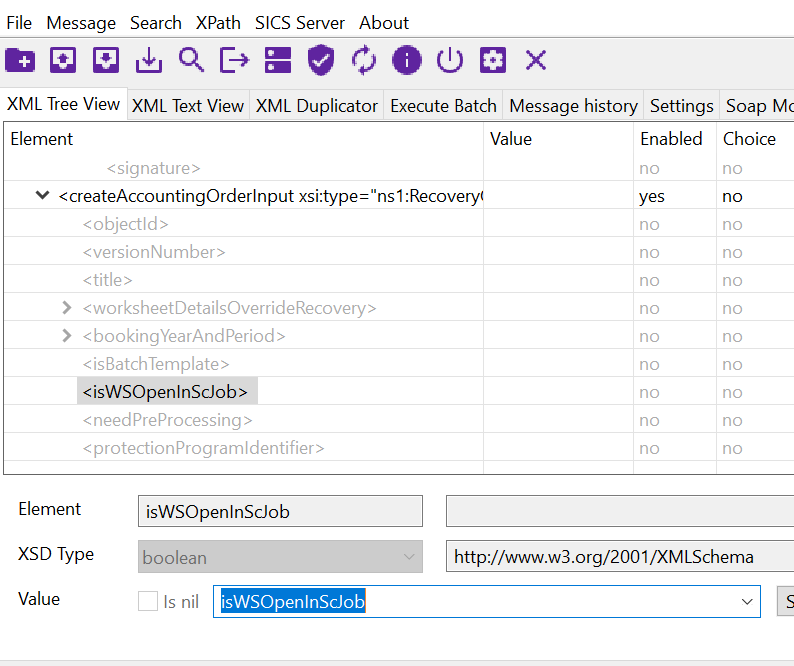
Task: Open the Value combo box dropdown arrow
Action: click(747, 601)
